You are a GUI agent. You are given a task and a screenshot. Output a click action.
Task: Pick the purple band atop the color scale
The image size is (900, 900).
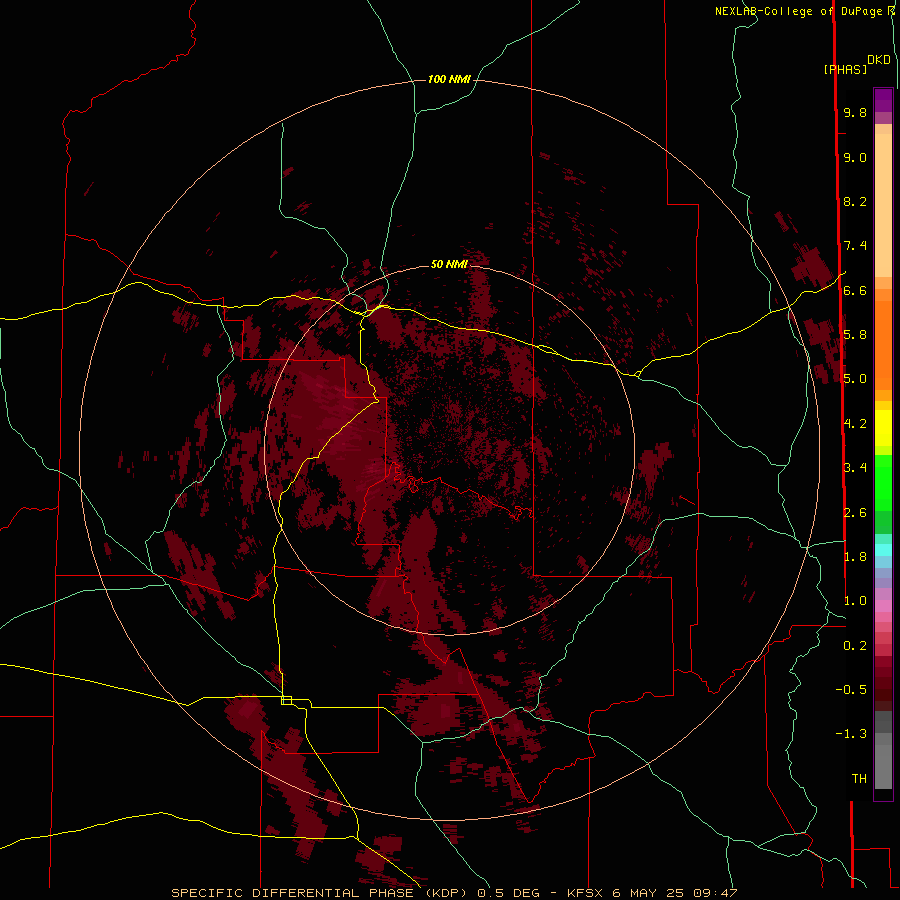tap(883, 100)
